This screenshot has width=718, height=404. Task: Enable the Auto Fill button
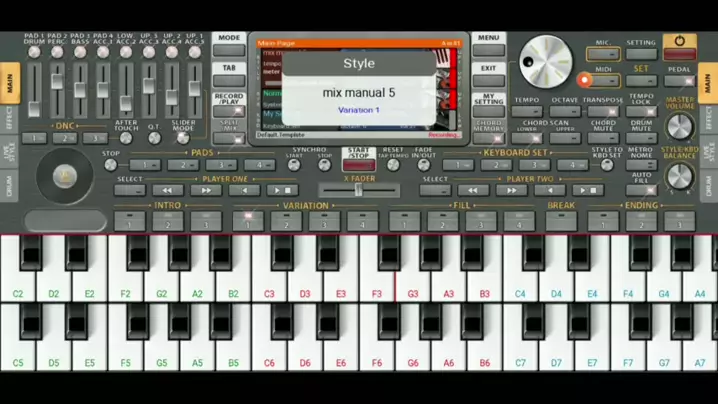tap(641, 190)
